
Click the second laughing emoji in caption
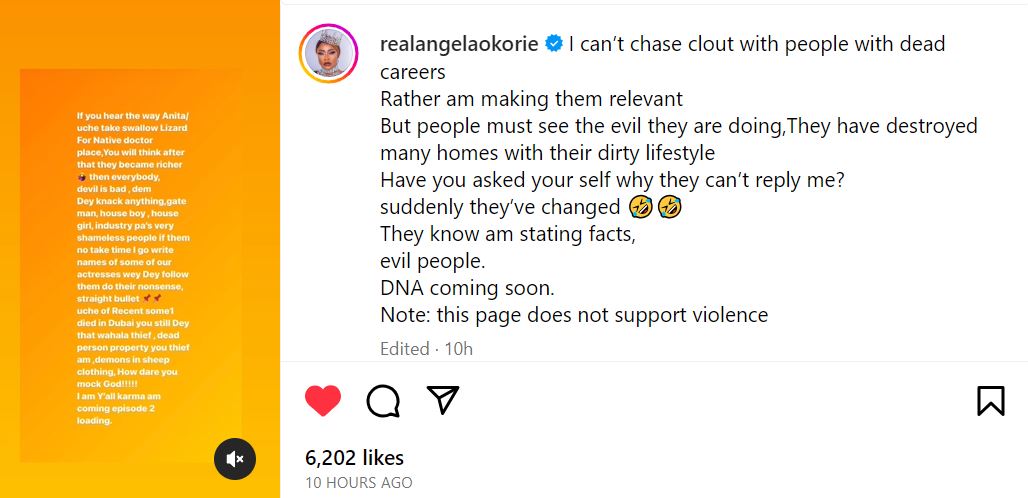(670, 207)
